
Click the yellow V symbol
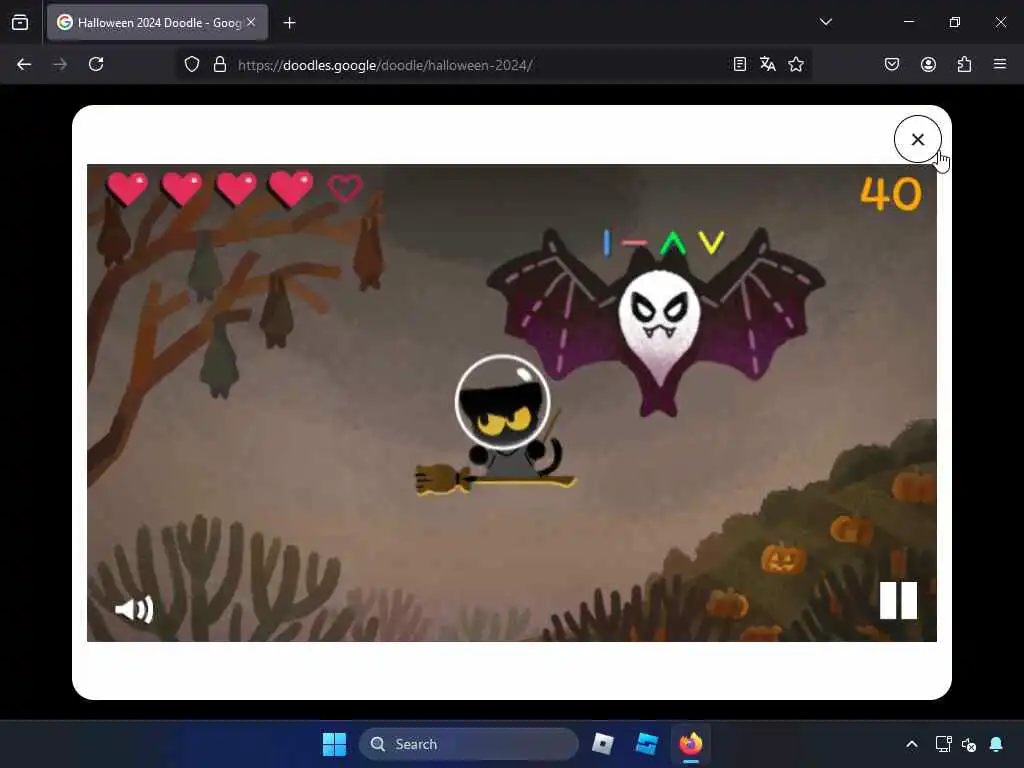click(711, 242)
